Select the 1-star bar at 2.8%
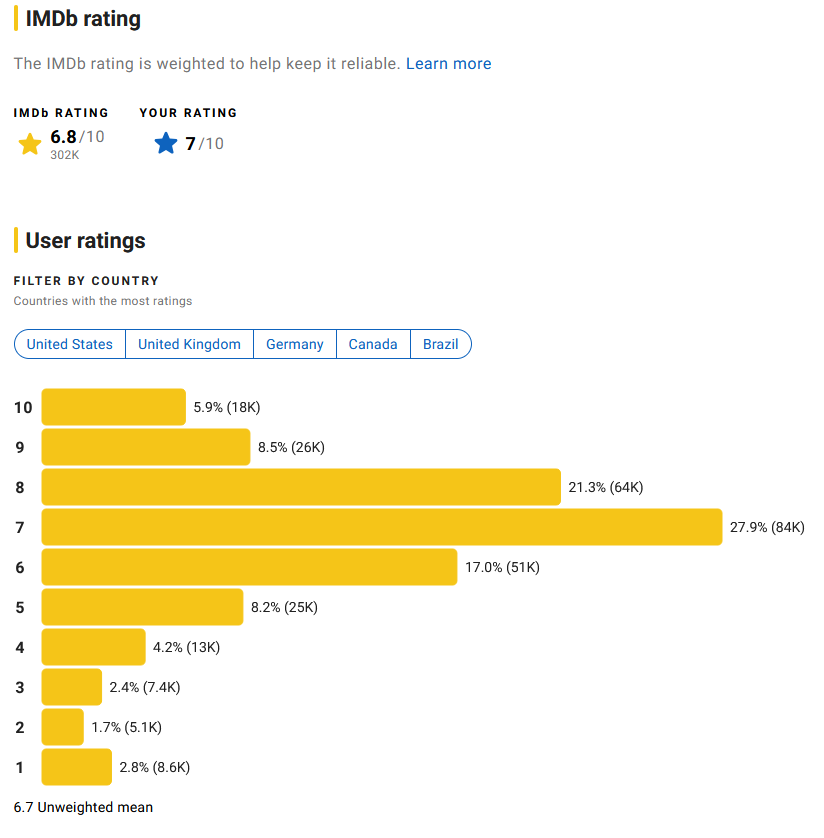 (77, 767)
